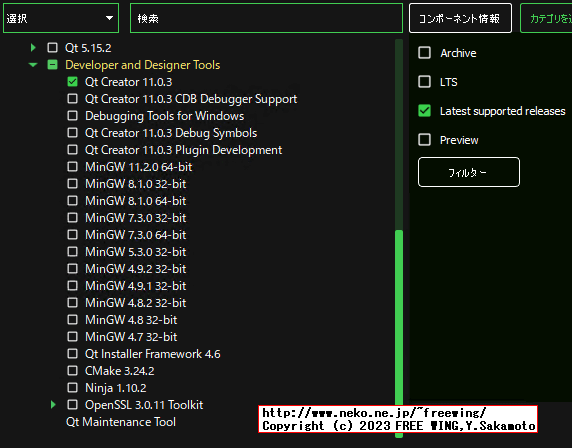Check MinGW 8.1.0 32-bit checkbox
The width and height of the screenshot is (572, 448).
click(73, 184)
